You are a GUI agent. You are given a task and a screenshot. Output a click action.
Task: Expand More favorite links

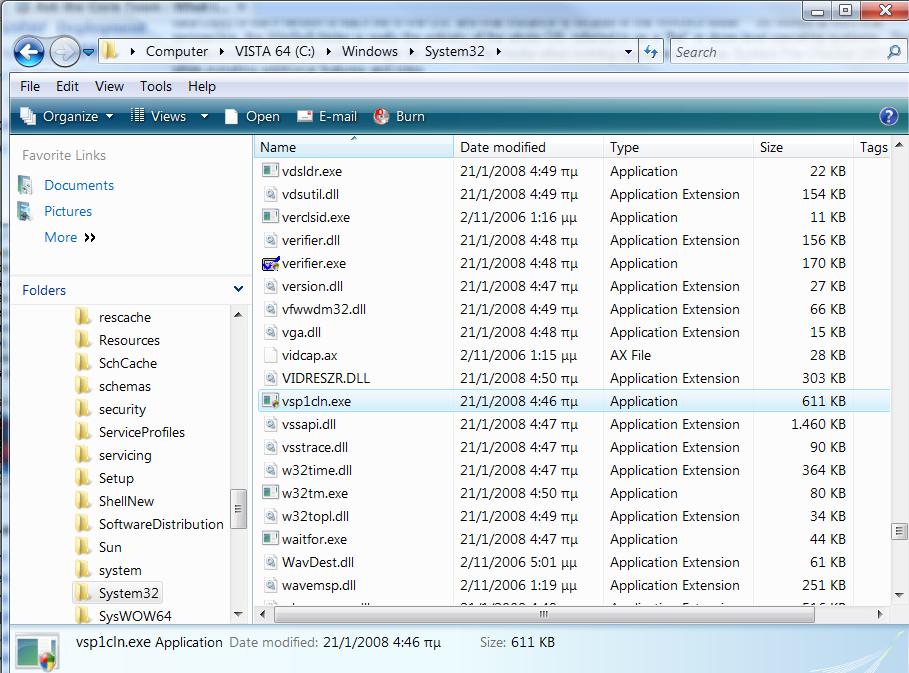(x=70, y=238)
